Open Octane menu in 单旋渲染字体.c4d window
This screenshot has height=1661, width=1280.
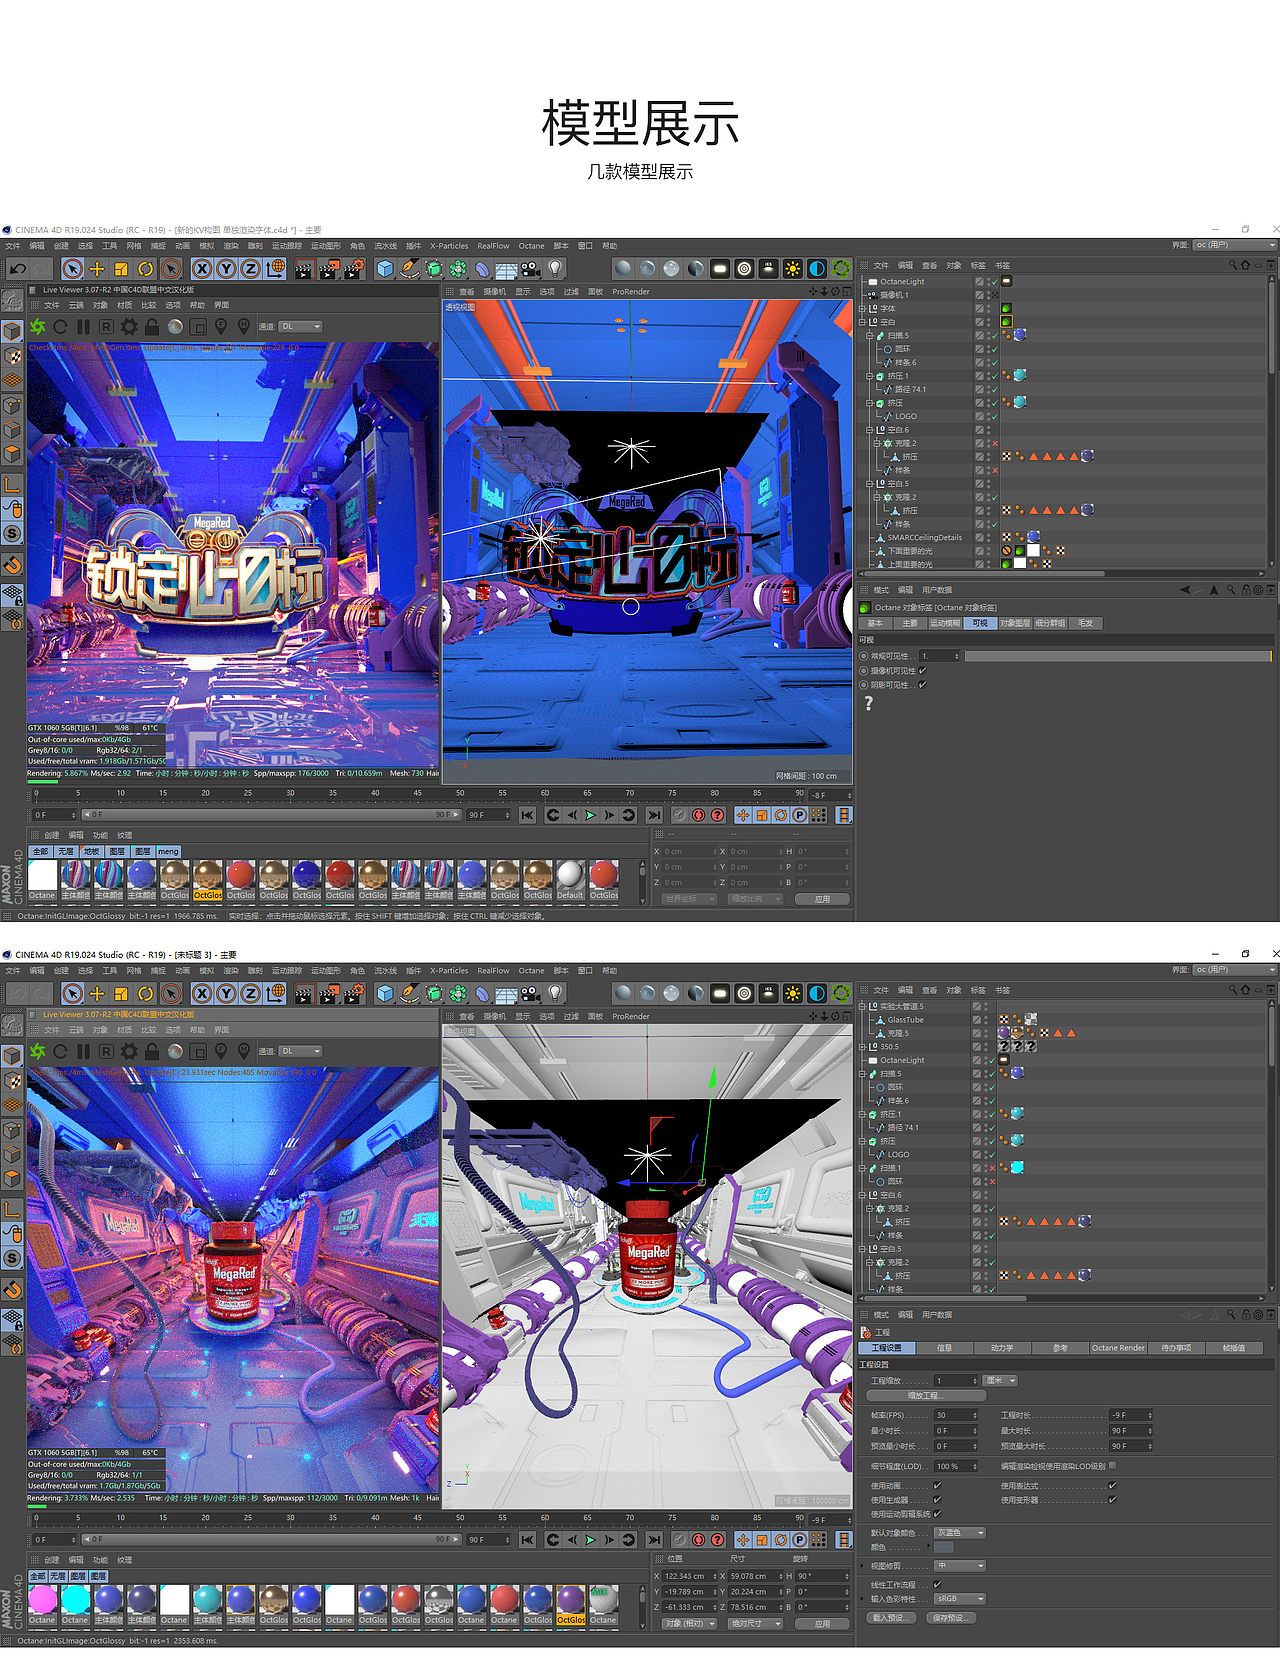[x=531, y=246]
